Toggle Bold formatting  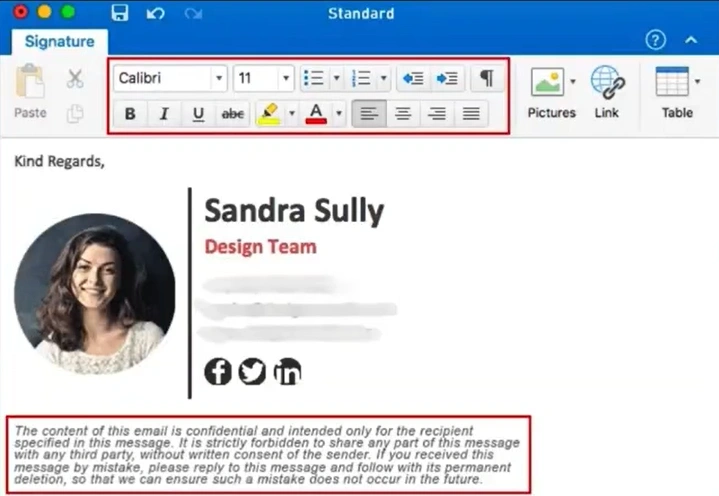pos(130,113)
